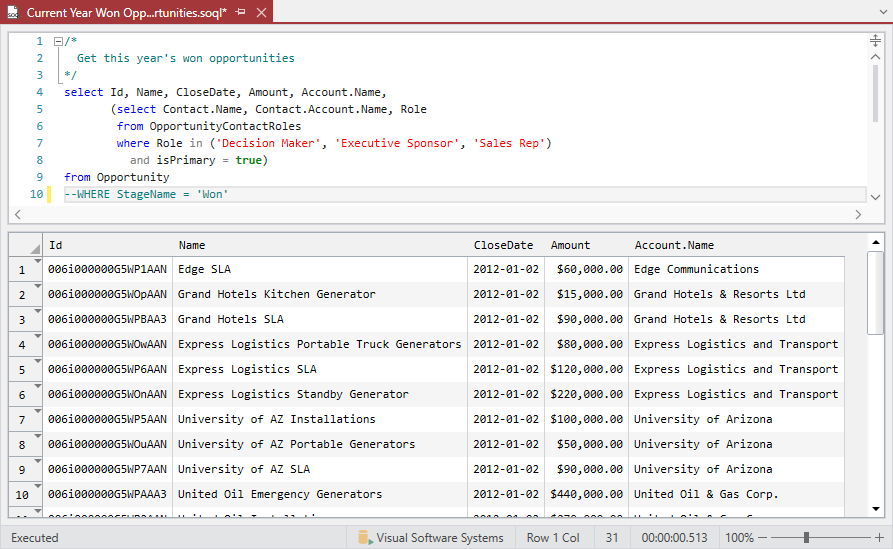Sort by the Name column header
The image size is (893, 549).
pos(320,245)
